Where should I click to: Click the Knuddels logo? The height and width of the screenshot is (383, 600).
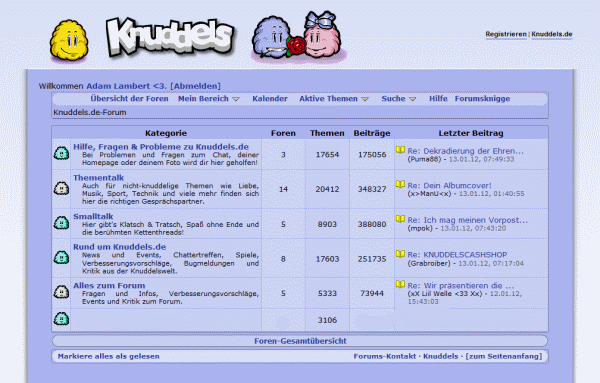tap(170, 37)
